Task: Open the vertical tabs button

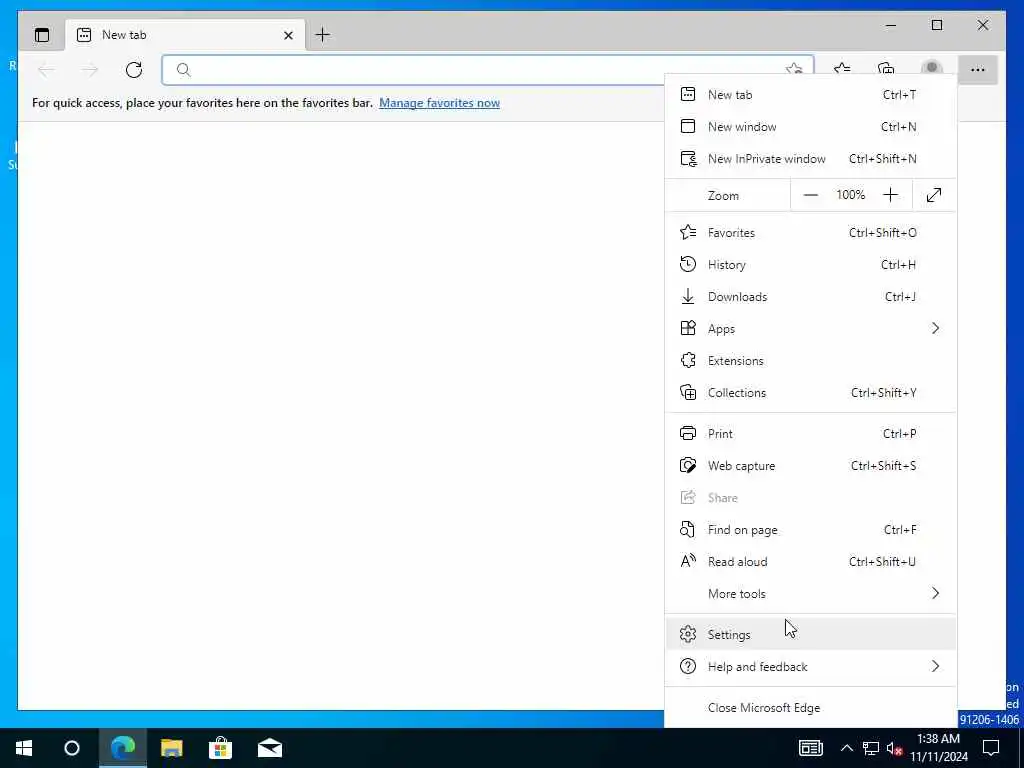Action: [42, 35]
